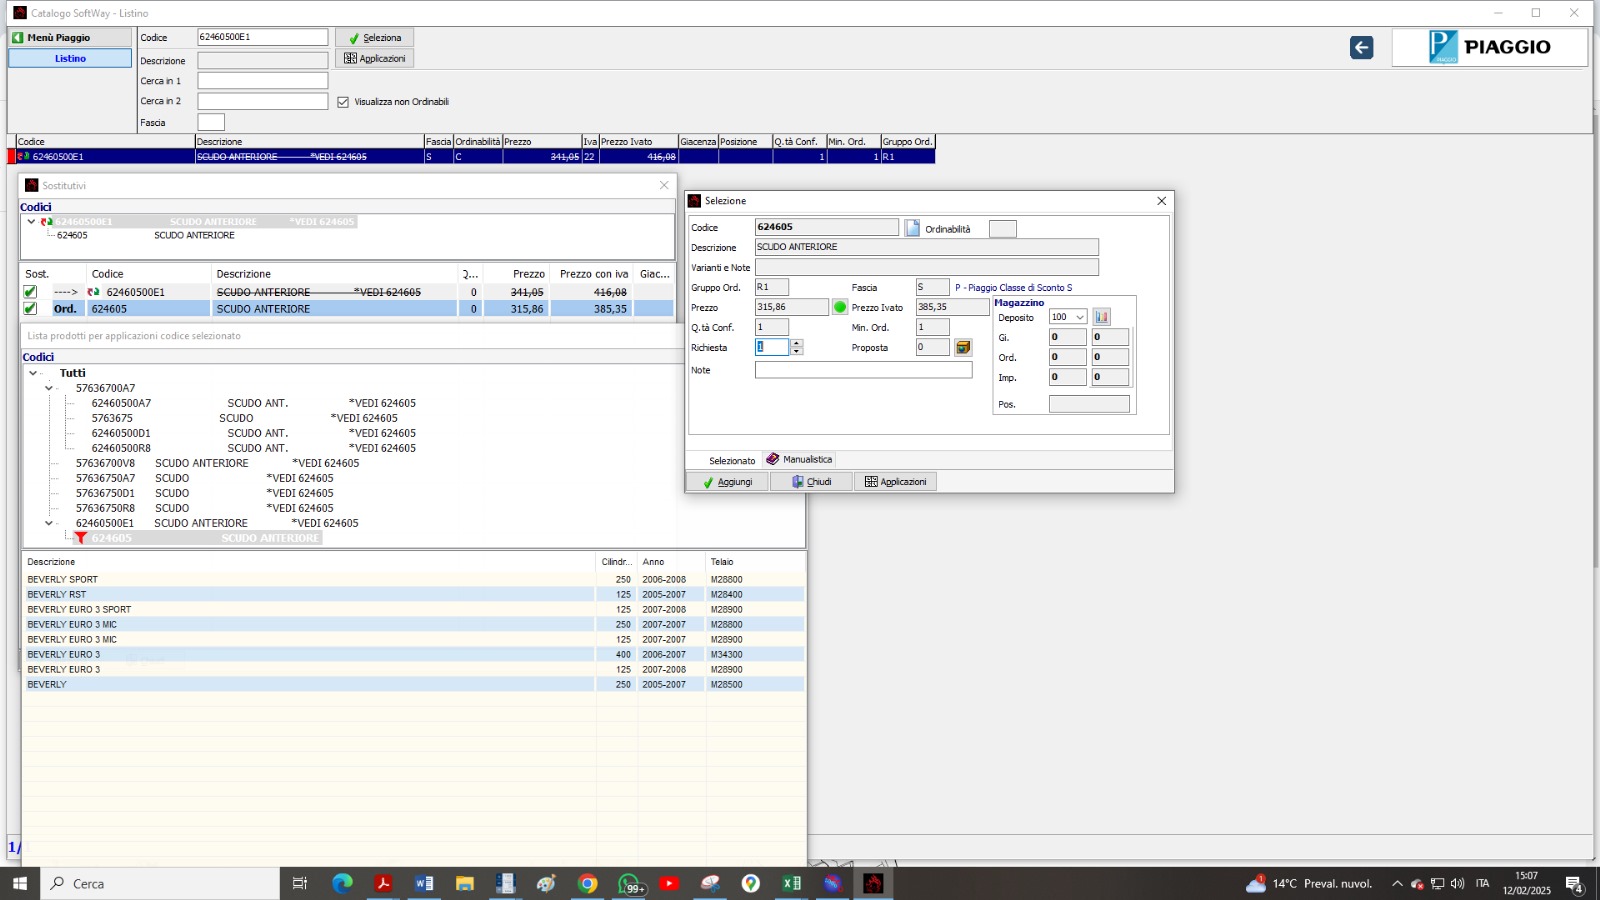Toggle the checkbox on the Ord. 624605 row

[30, 309]
